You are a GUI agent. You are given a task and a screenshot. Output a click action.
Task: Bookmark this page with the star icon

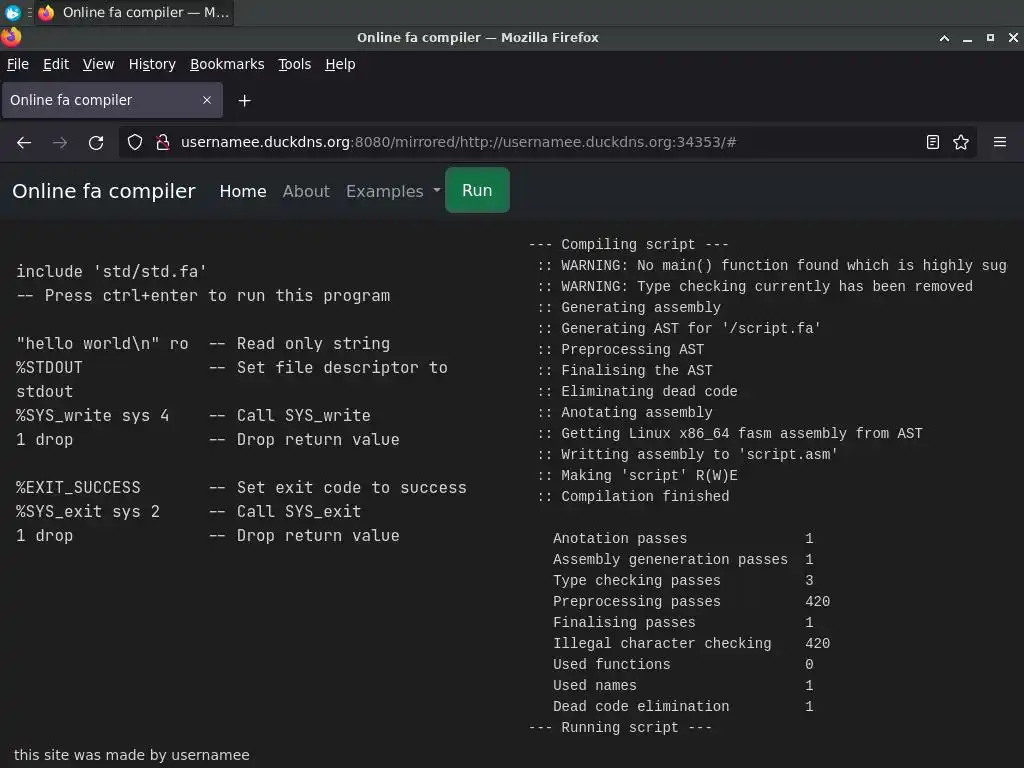pyautogui.click(x=961, y=142)
